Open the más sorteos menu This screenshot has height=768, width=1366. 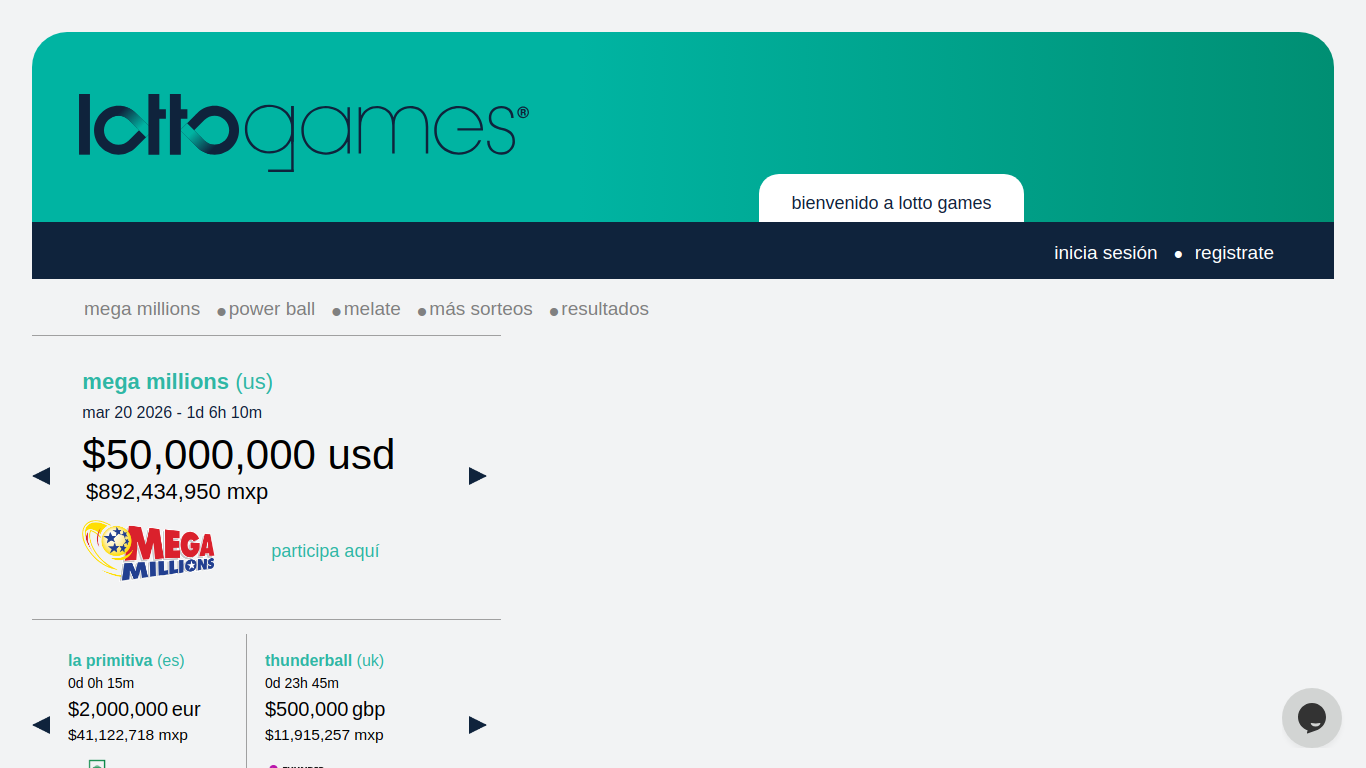coord(481,309)
